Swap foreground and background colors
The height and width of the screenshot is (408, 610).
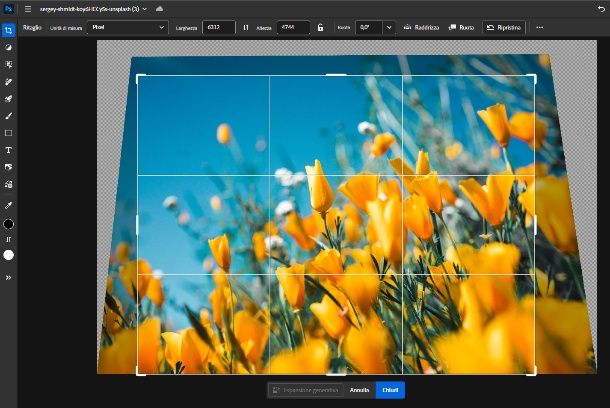9,240
